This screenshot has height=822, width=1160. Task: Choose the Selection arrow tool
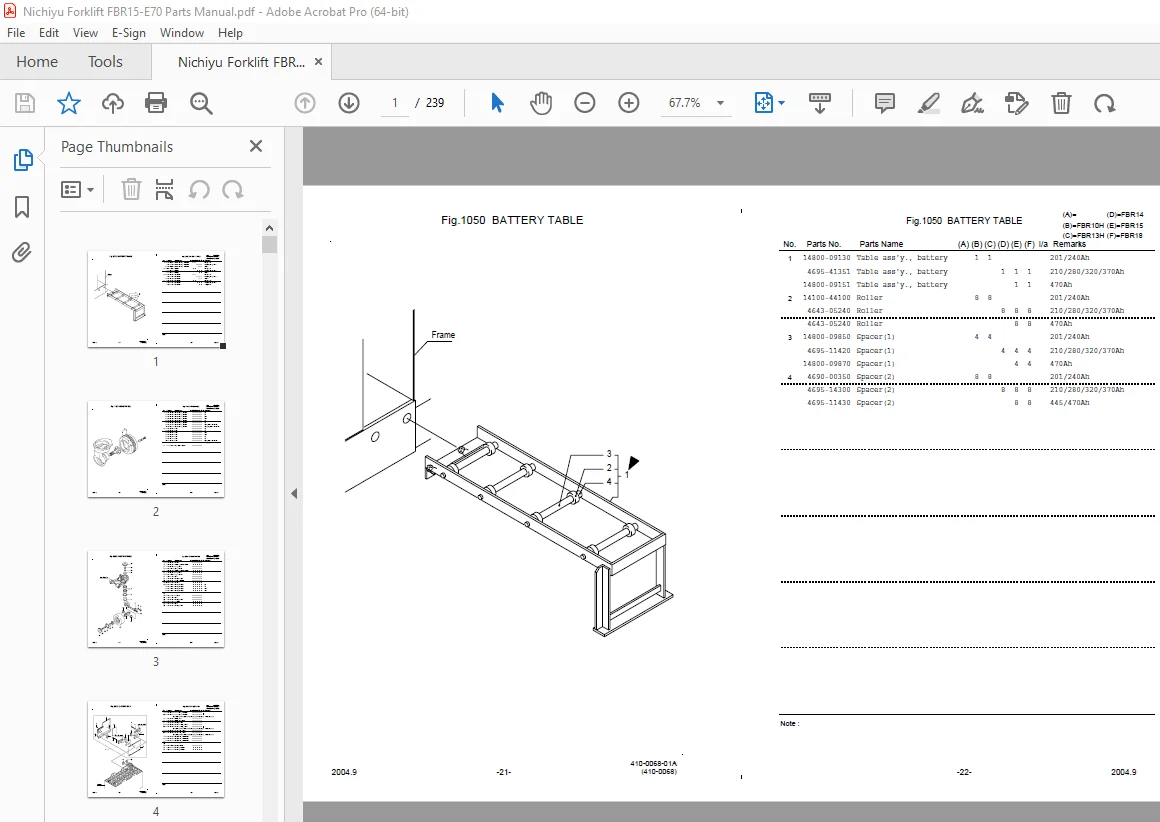(497, 103)
